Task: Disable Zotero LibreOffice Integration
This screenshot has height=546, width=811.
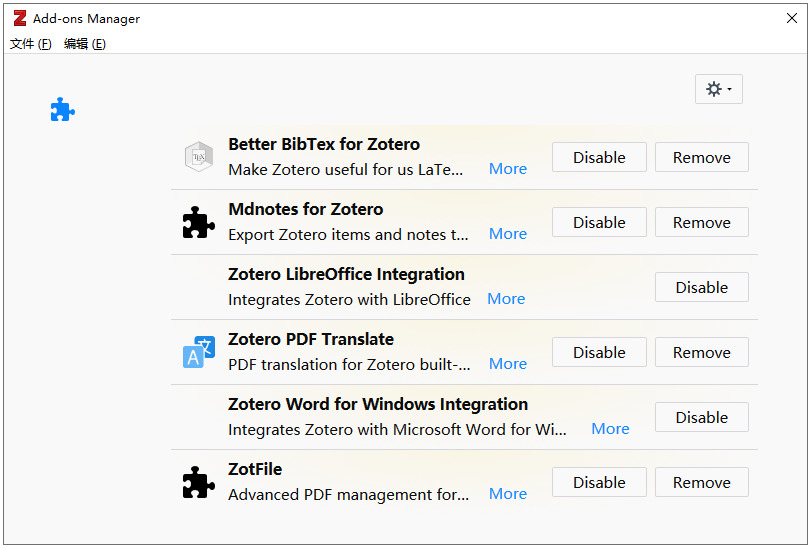Action: pos(701,287)
